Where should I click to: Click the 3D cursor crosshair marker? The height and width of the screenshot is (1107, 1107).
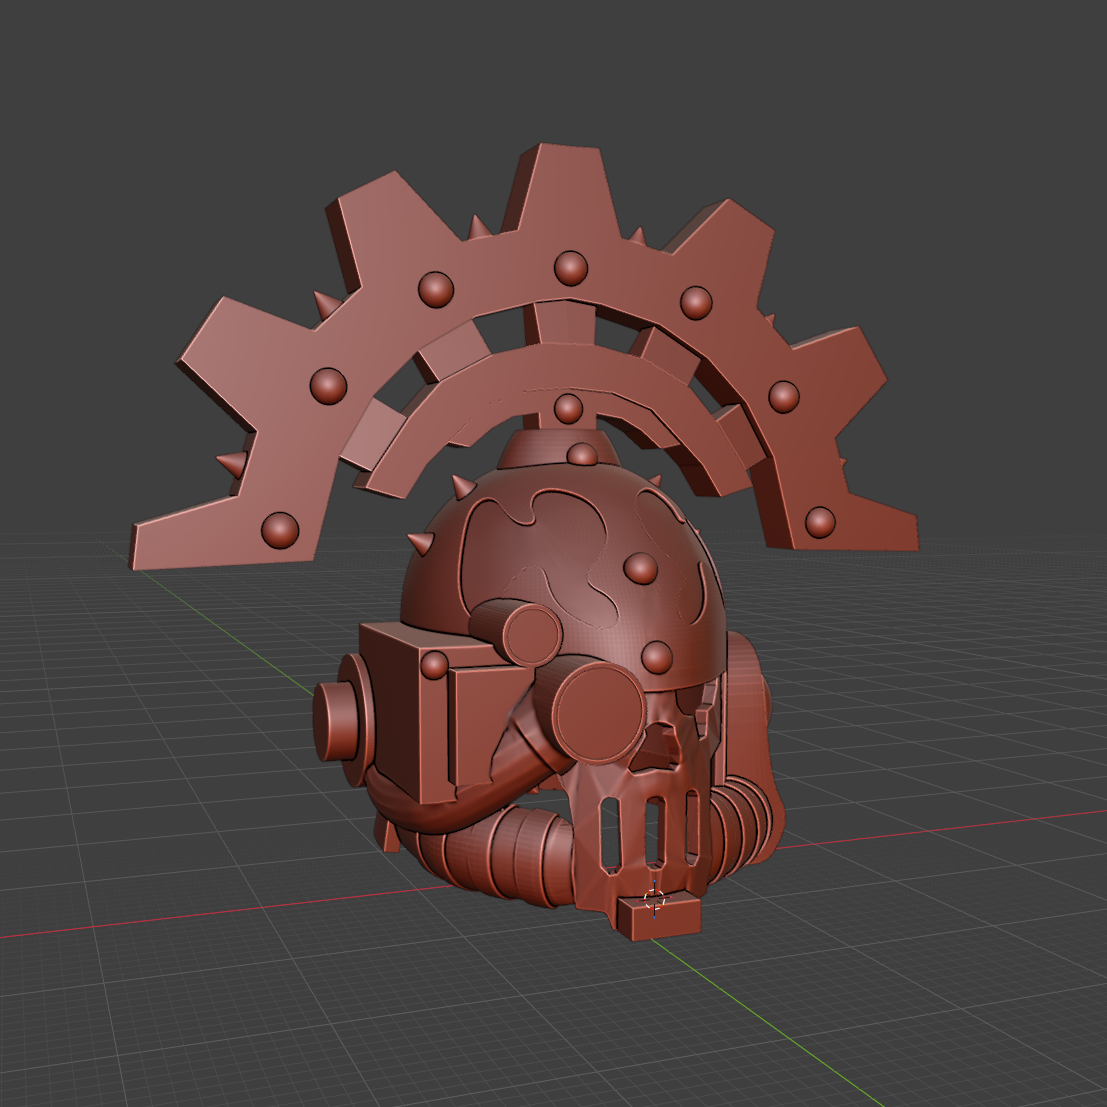tap(654, 899)
